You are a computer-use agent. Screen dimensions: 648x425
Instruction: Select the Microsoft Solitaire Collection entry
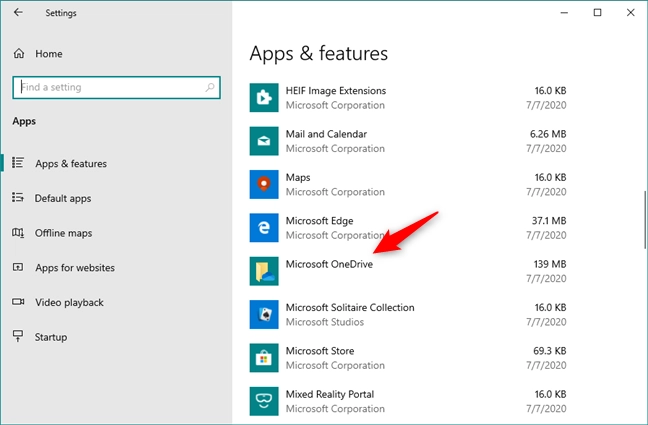[408, 315]
